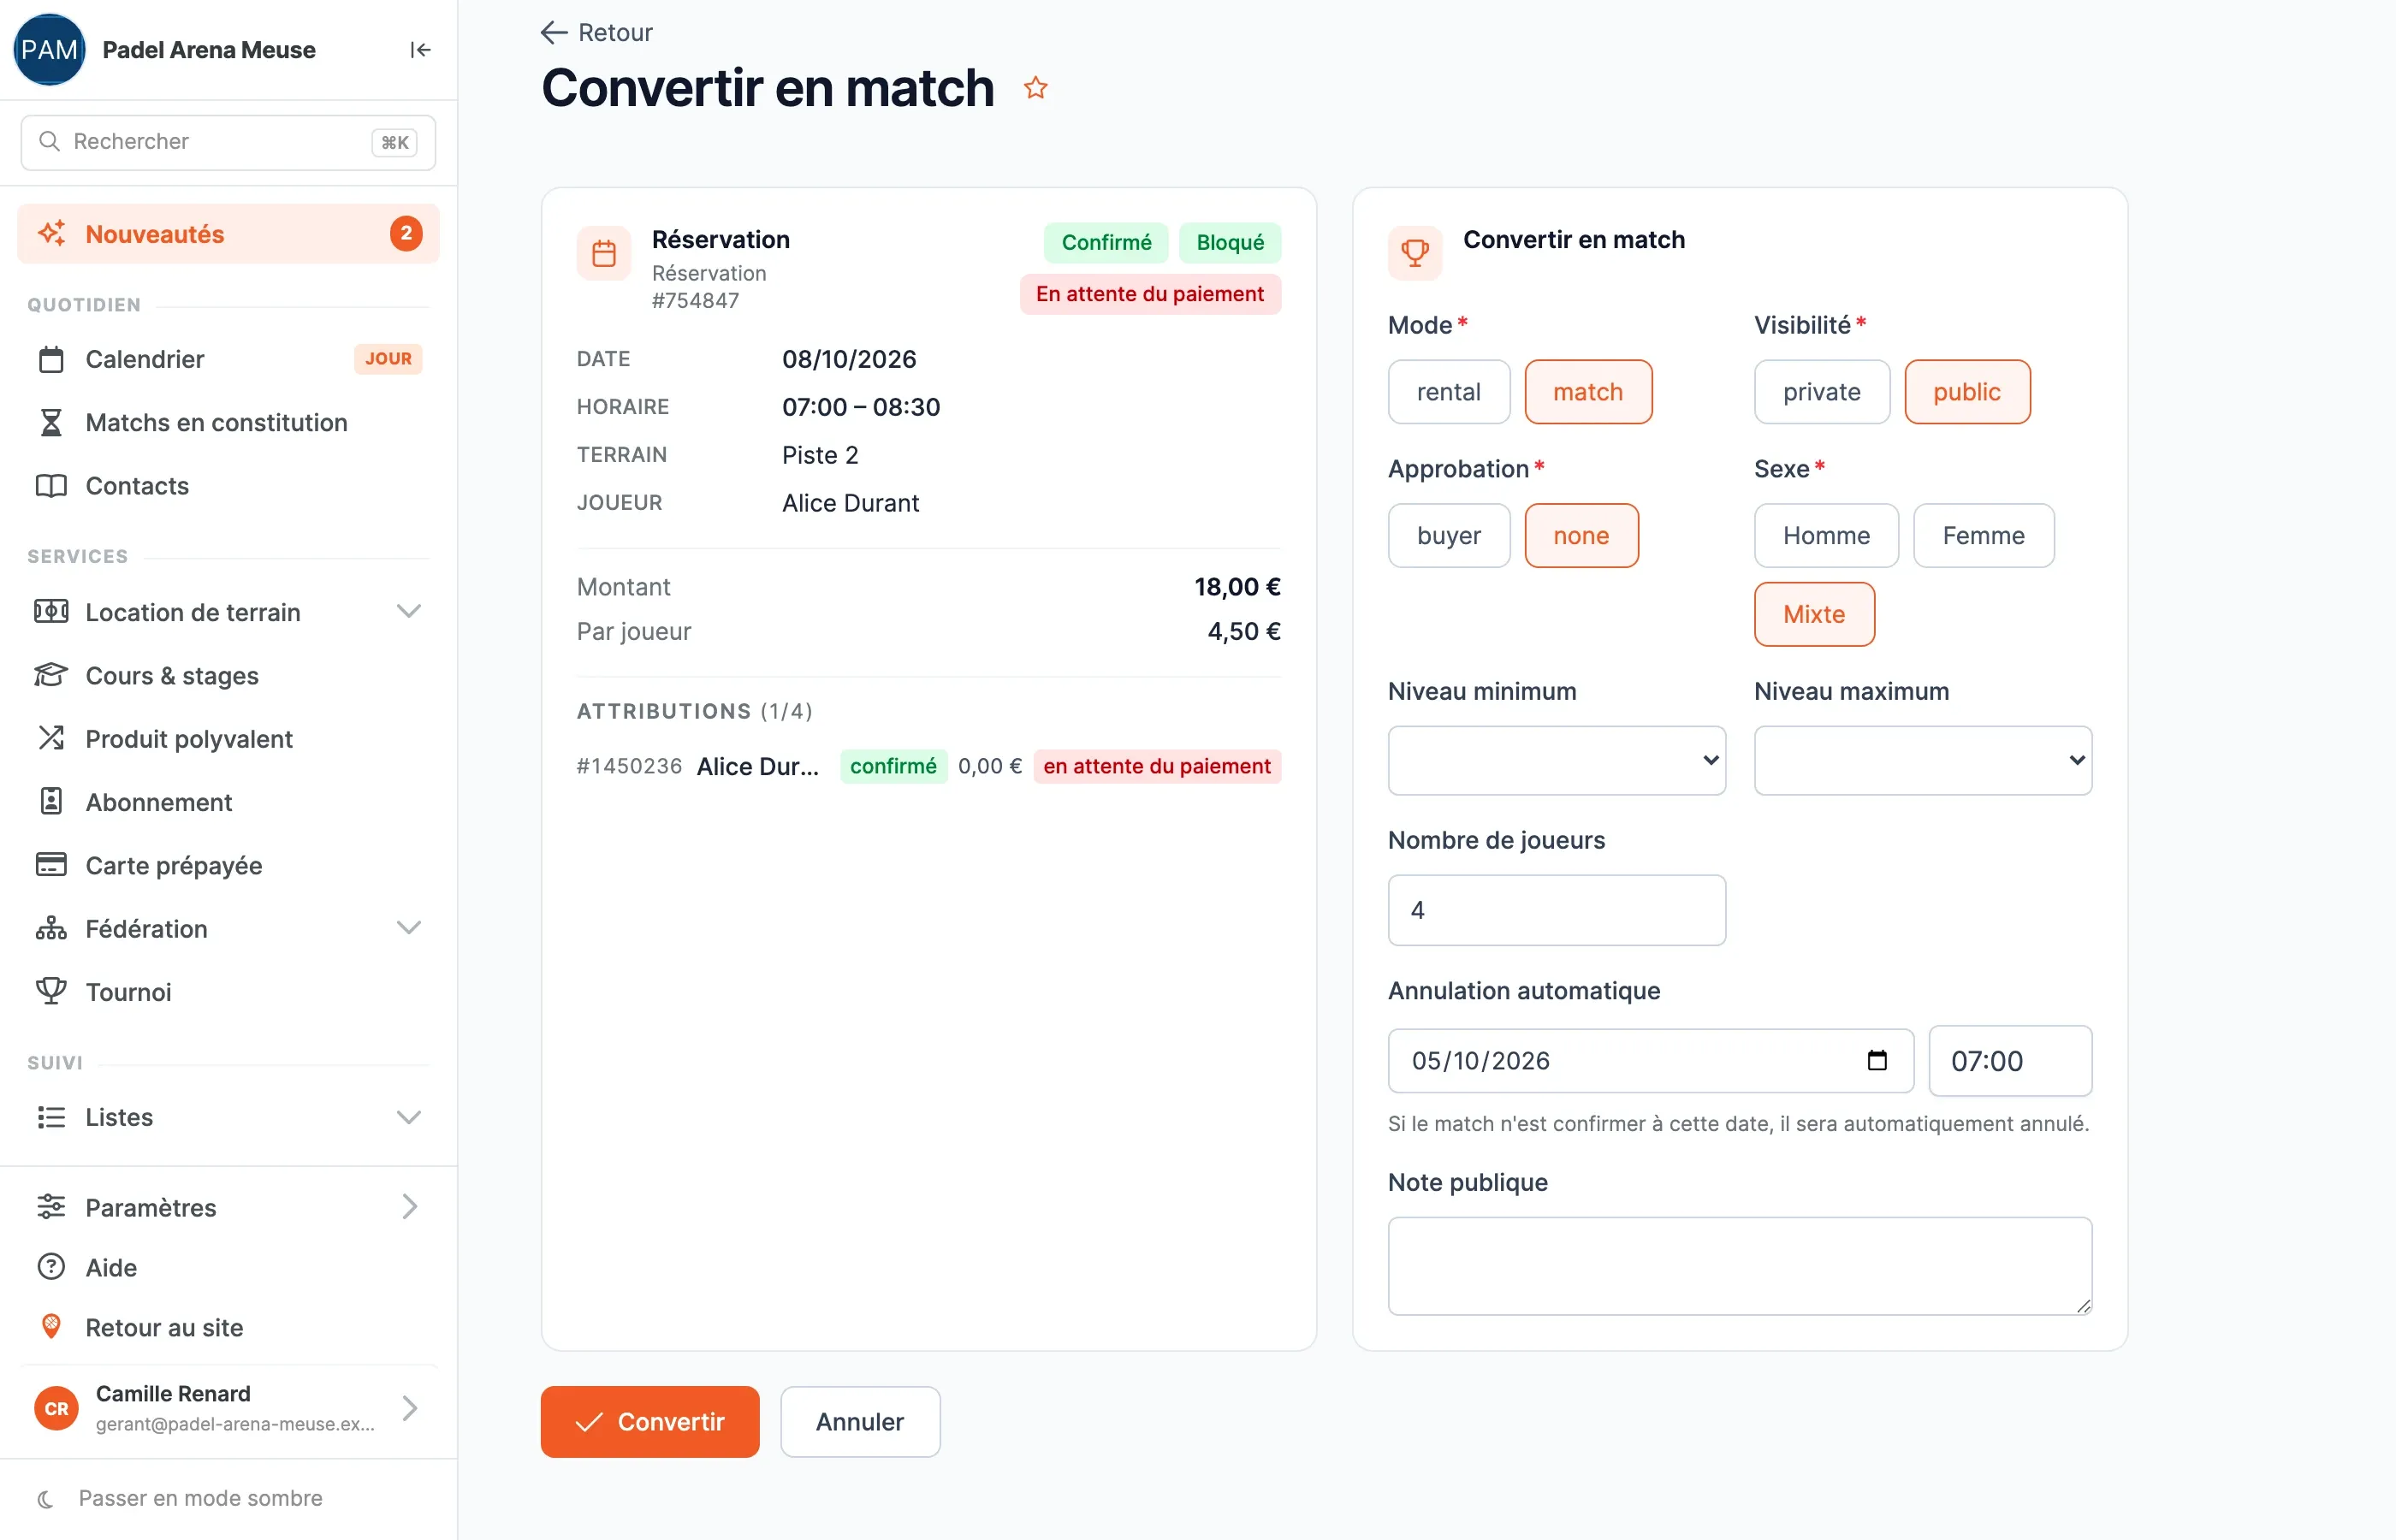
Task: Open the Niveau maximum dropdown
Action: click(1922, 760)
